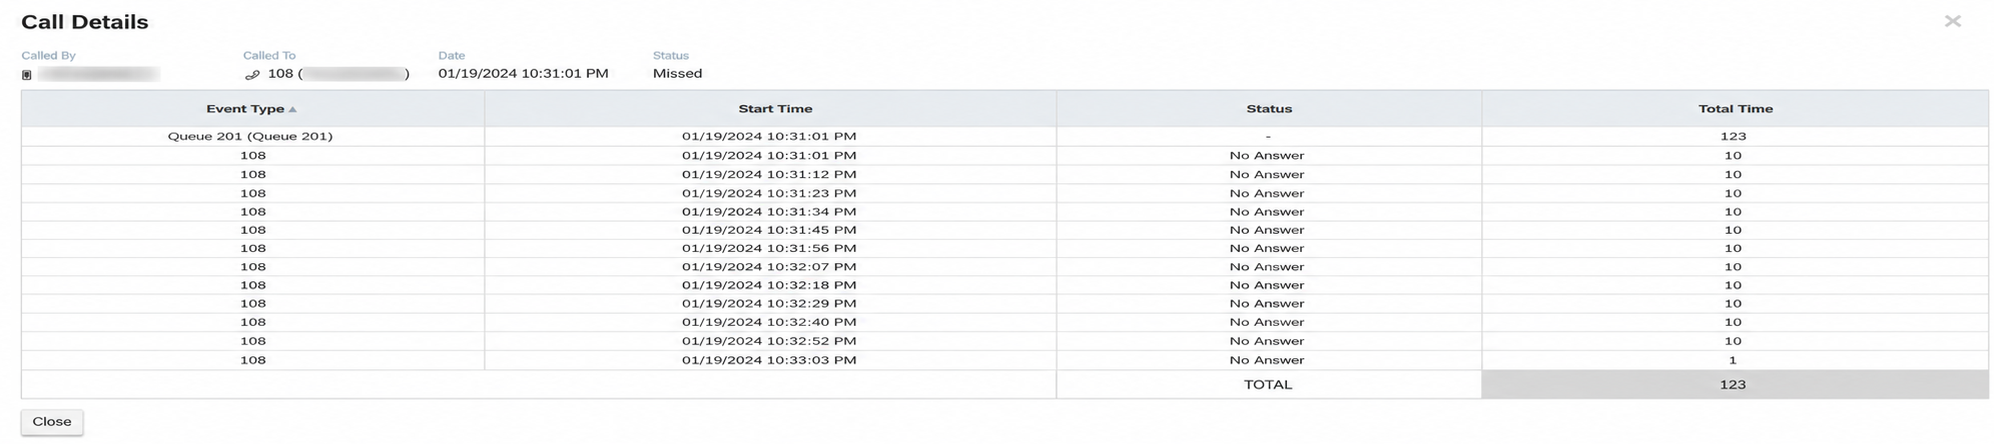The width and height of the screenshot is (1994, 444).
Task: Sort by the Status column header
Action: pos(1269,108)
